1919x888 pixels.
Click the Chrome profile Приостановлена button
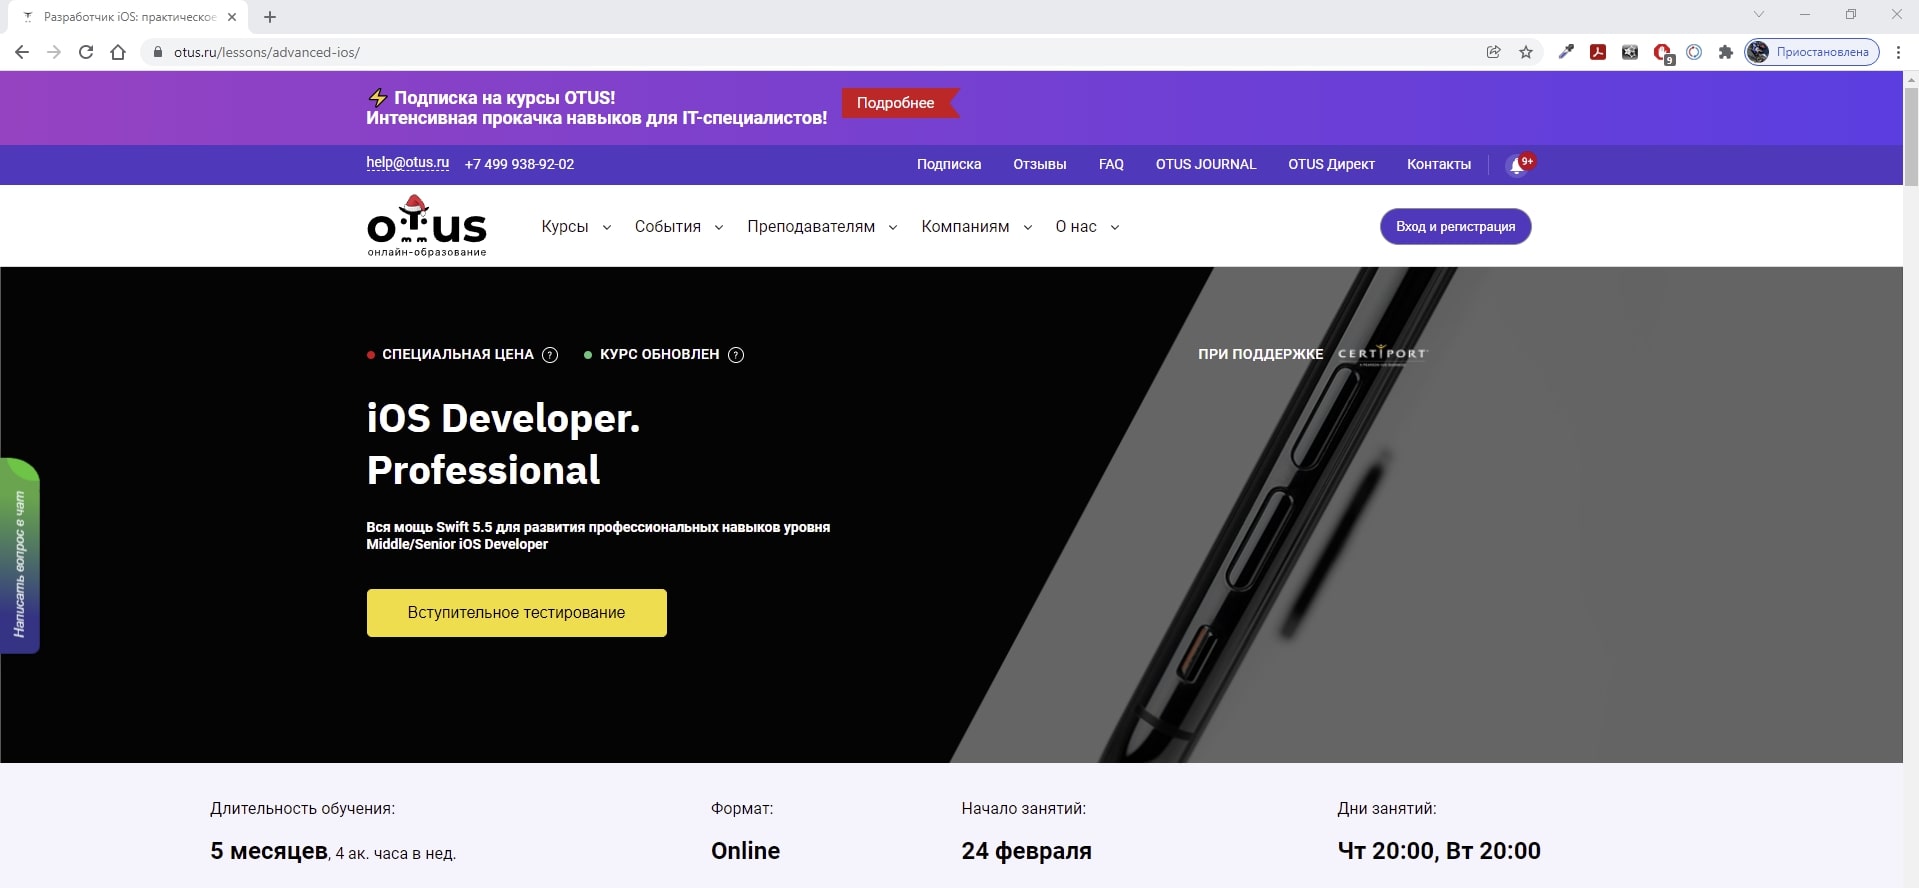click(x=1812, y=52)
